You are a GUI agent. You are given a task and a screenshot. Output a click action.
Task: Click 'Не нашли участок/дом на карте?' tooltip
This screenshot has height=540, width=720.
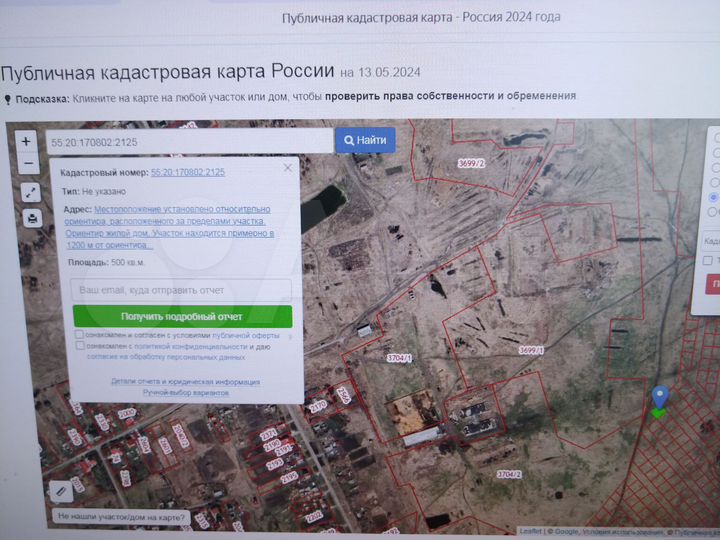(x=121, y=517)
